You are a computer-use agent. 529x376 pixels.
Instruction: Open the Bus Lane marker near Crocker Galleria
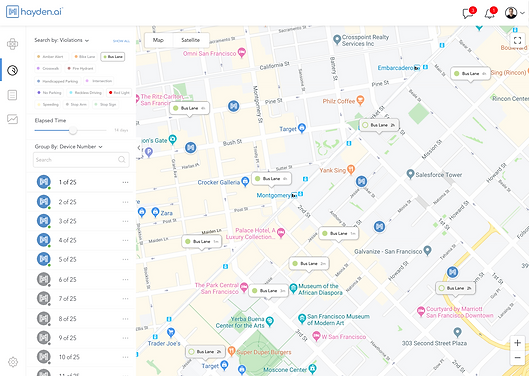271,179
